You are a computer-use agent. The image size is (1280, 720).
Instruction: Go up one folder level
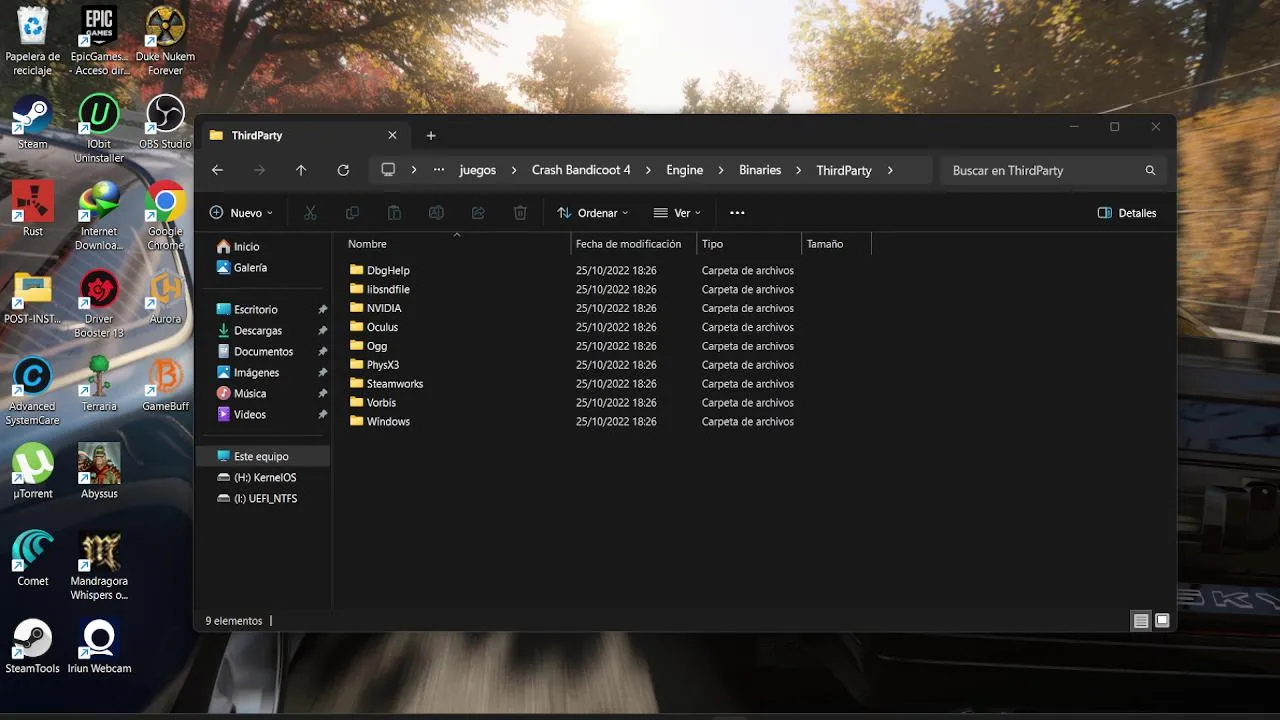pyautogui.click(x=301, y=170)
